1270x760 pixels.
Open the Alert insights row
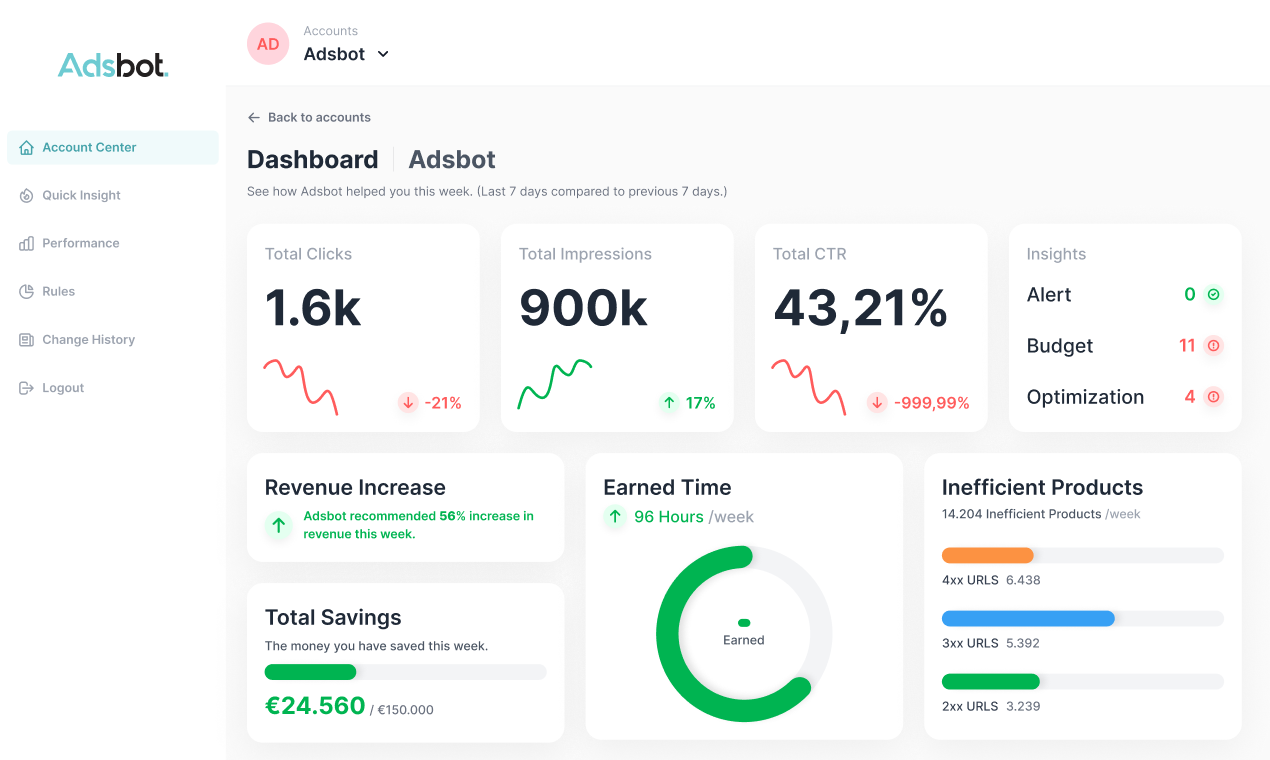(x=1125, y=295)
